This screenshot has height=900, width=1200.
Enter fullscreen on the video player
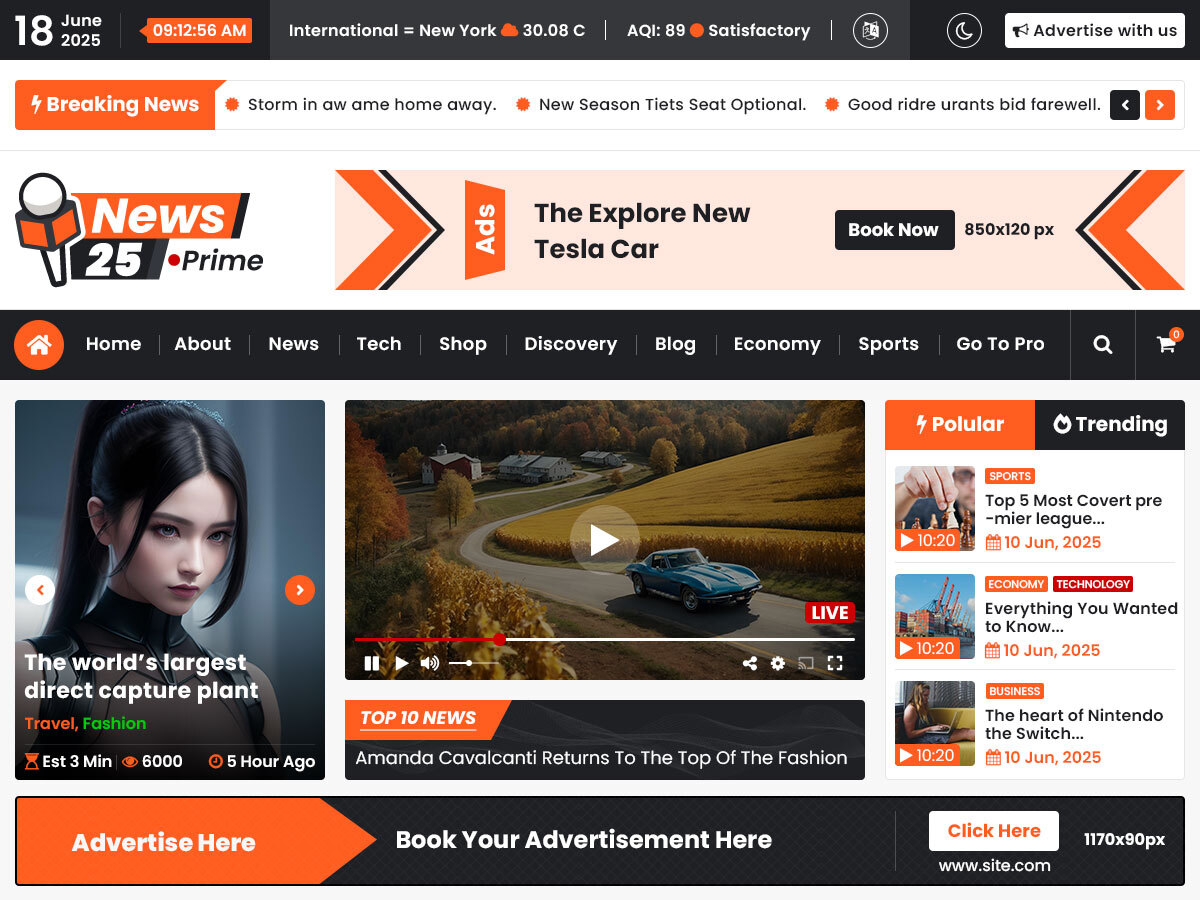pyautogui.click(x=835, y=662)
